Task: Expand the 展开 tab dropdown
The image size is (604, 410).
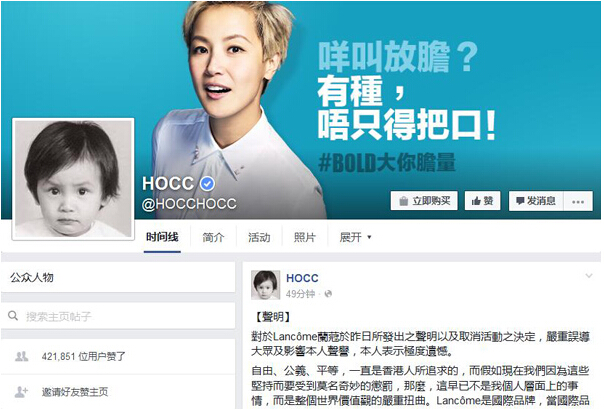Action: tap(355, 237)
